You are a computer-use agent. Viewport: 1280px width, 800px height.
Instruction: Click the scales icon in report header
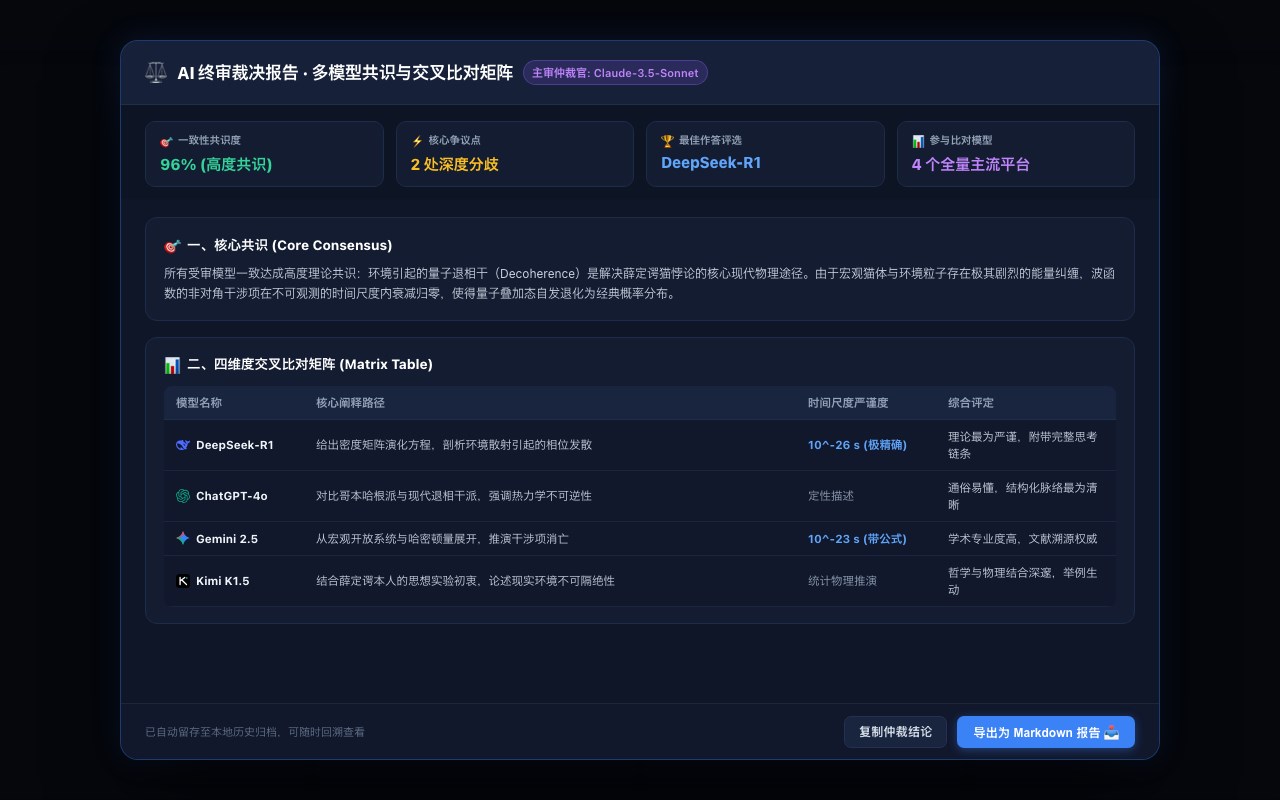pos(156,73)
